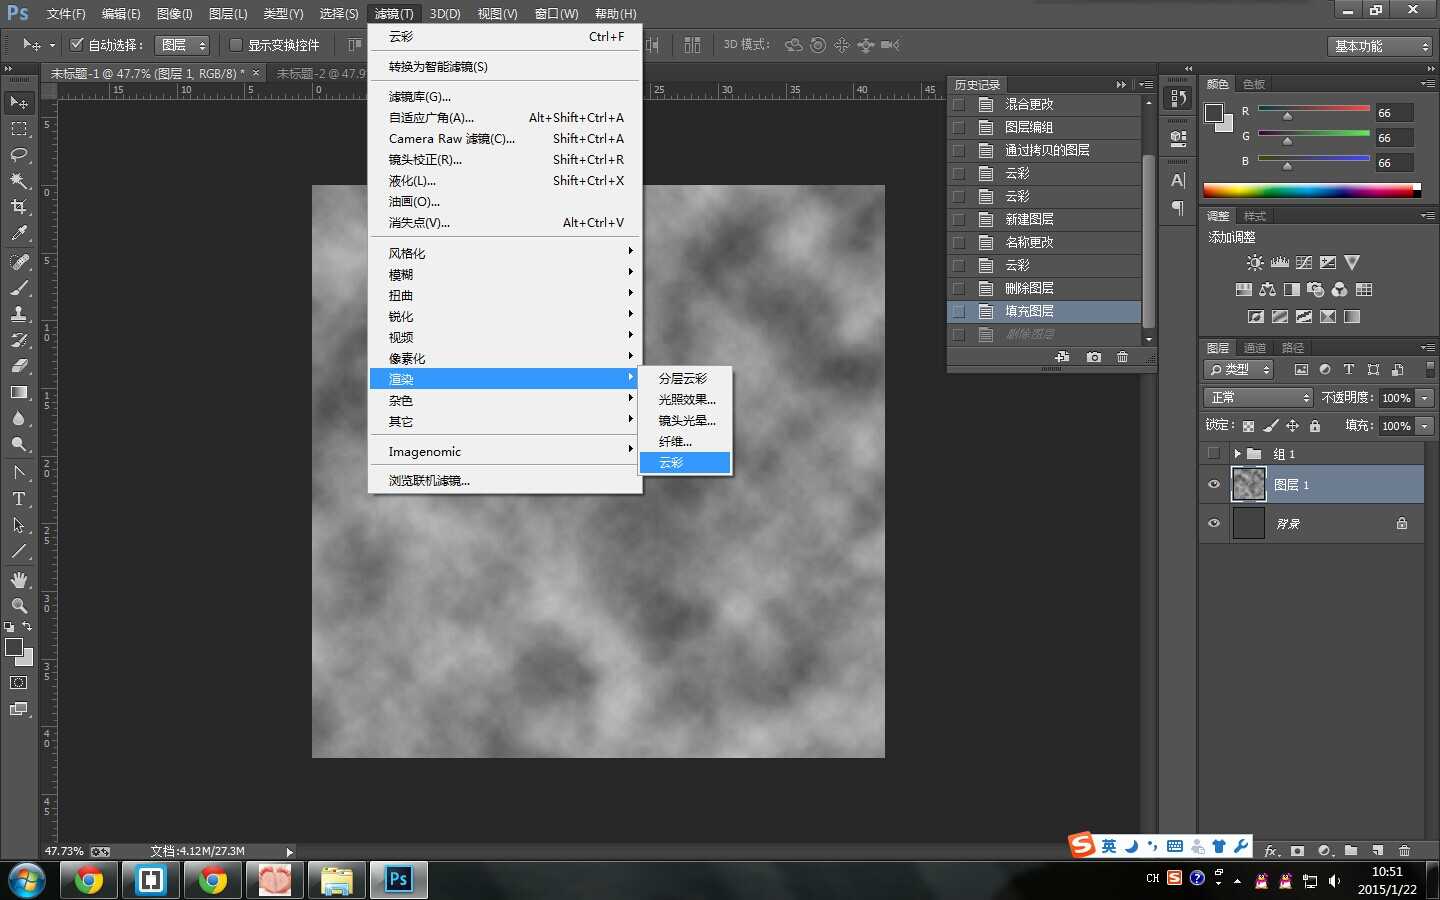
Task: Select the Gradient tool
Action: [19, 392]
